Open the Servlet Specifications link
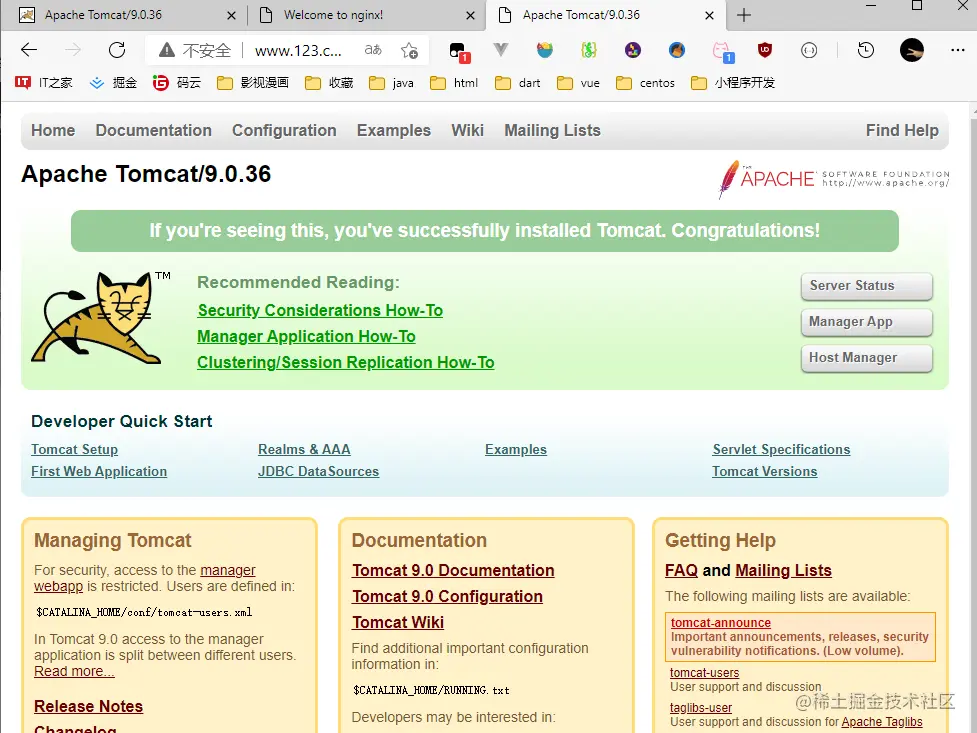Image resolution: width=977 pixels, height=733 pixels. pyautogui.click(x=781, y=449)
